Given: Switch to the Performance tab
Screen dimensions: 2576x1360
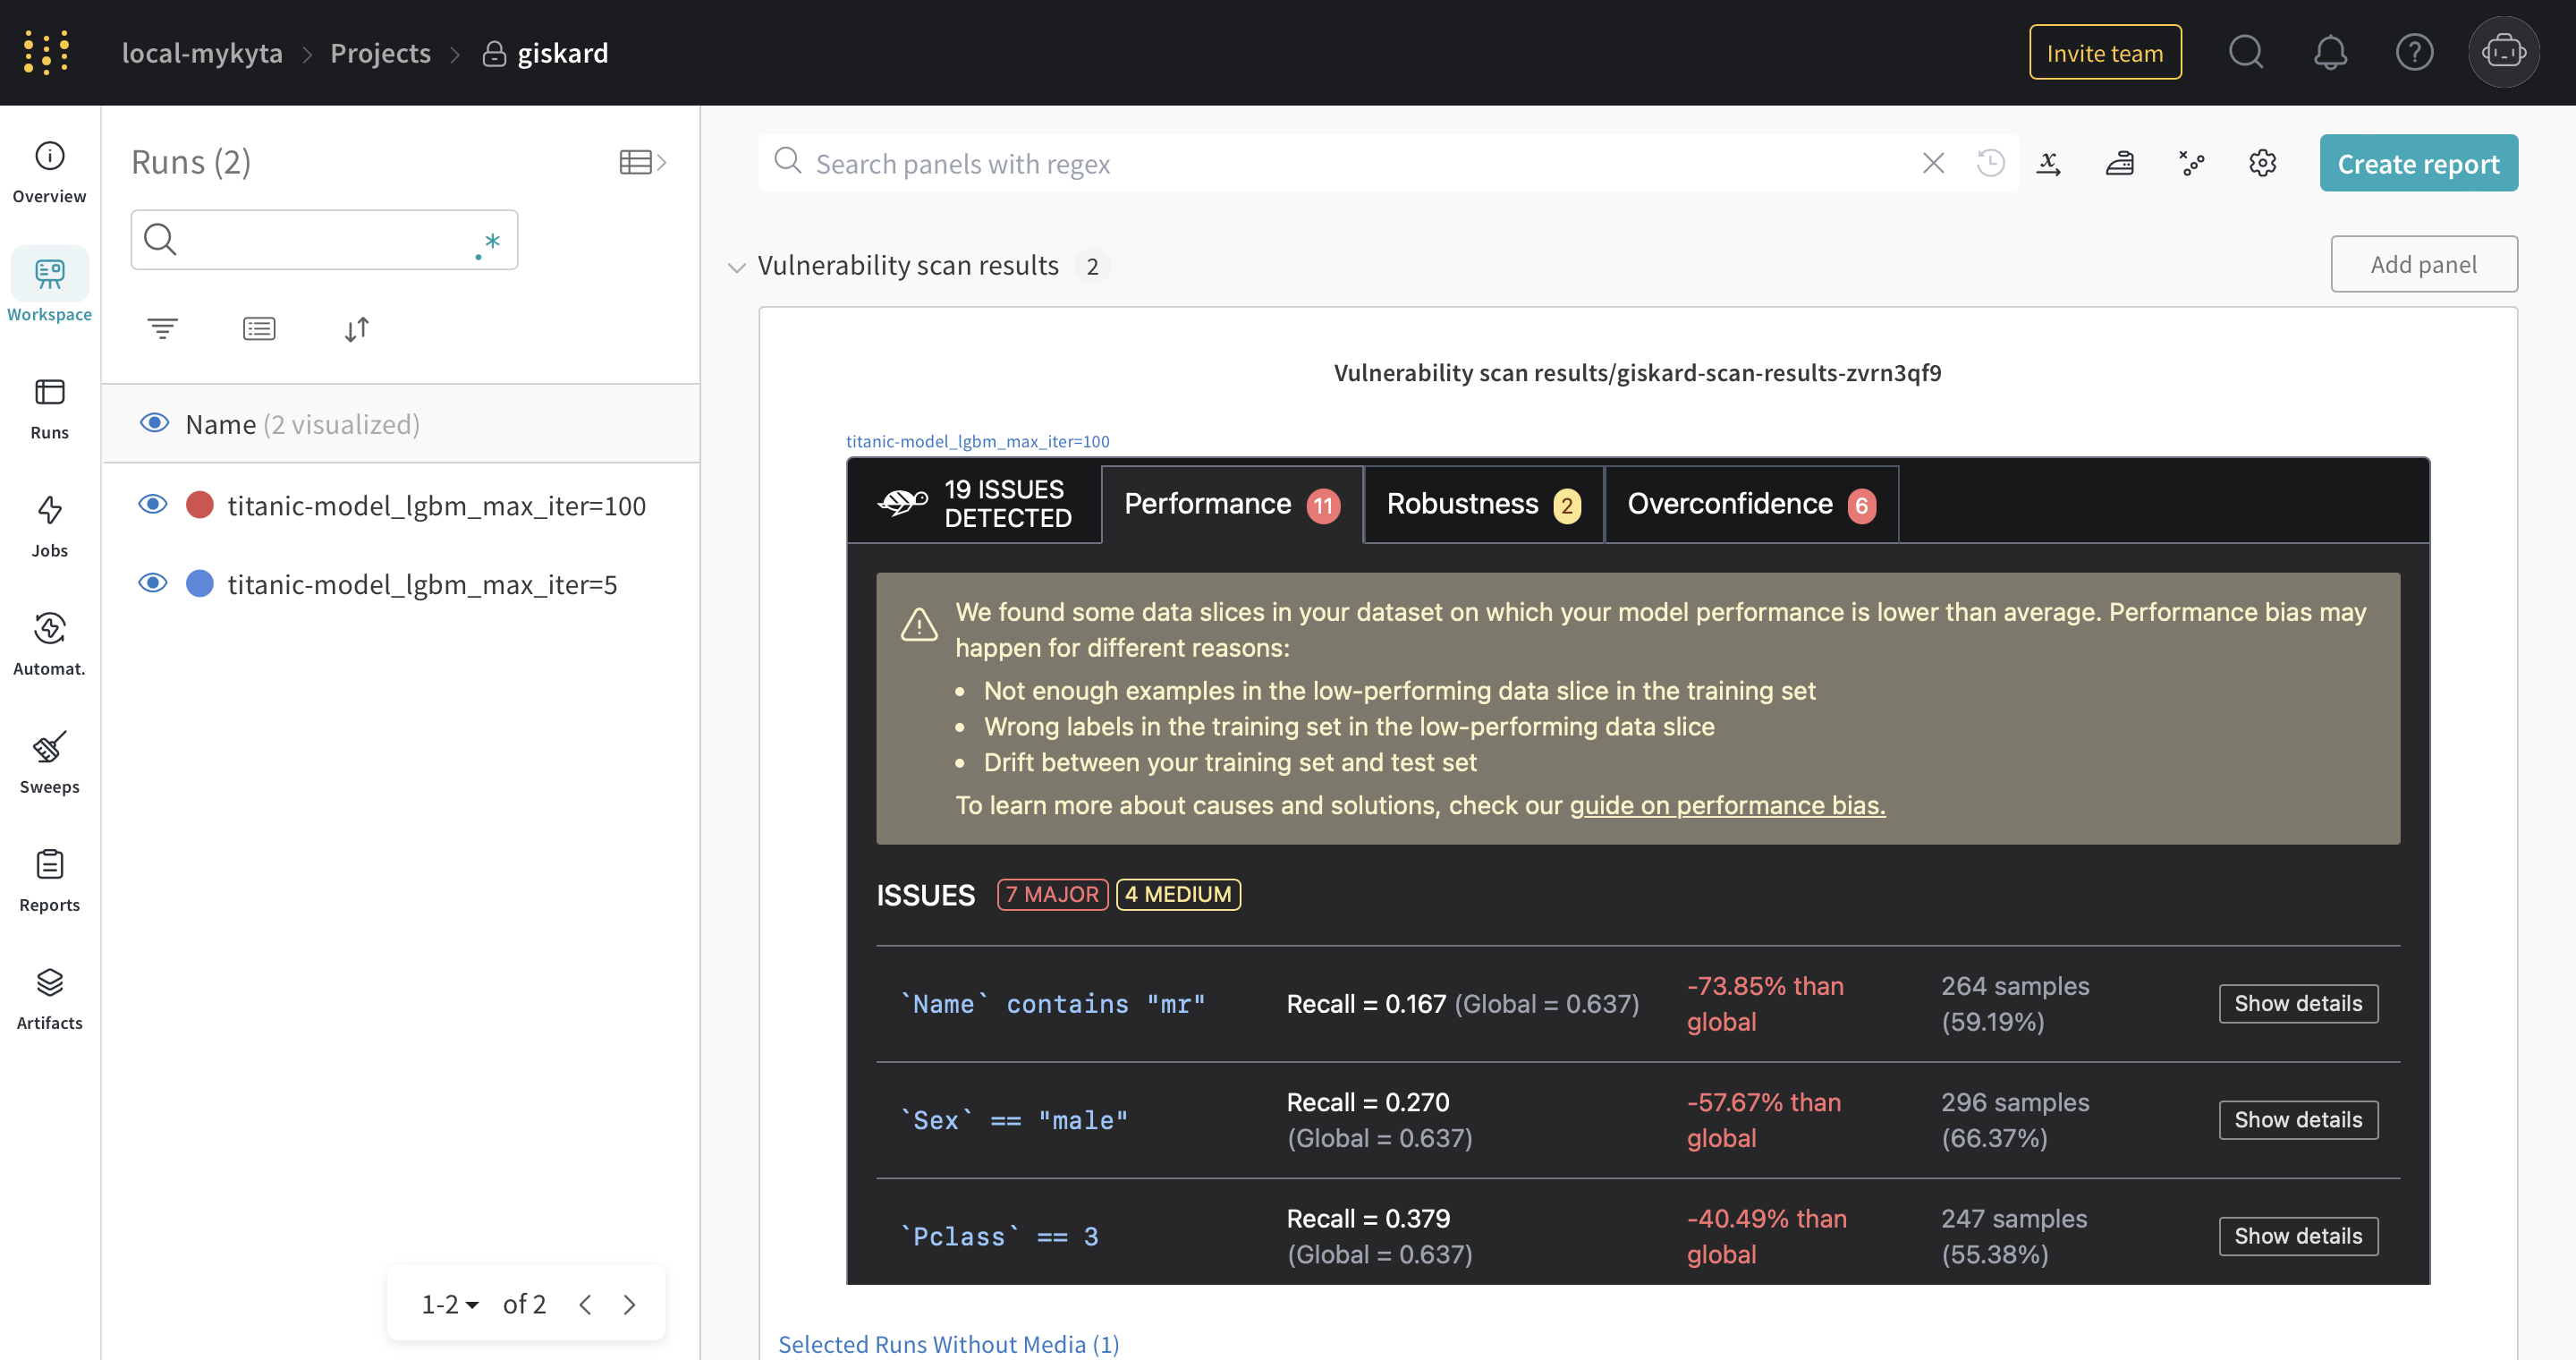Looking at the screenshot, I should [x=1232, y=504].
